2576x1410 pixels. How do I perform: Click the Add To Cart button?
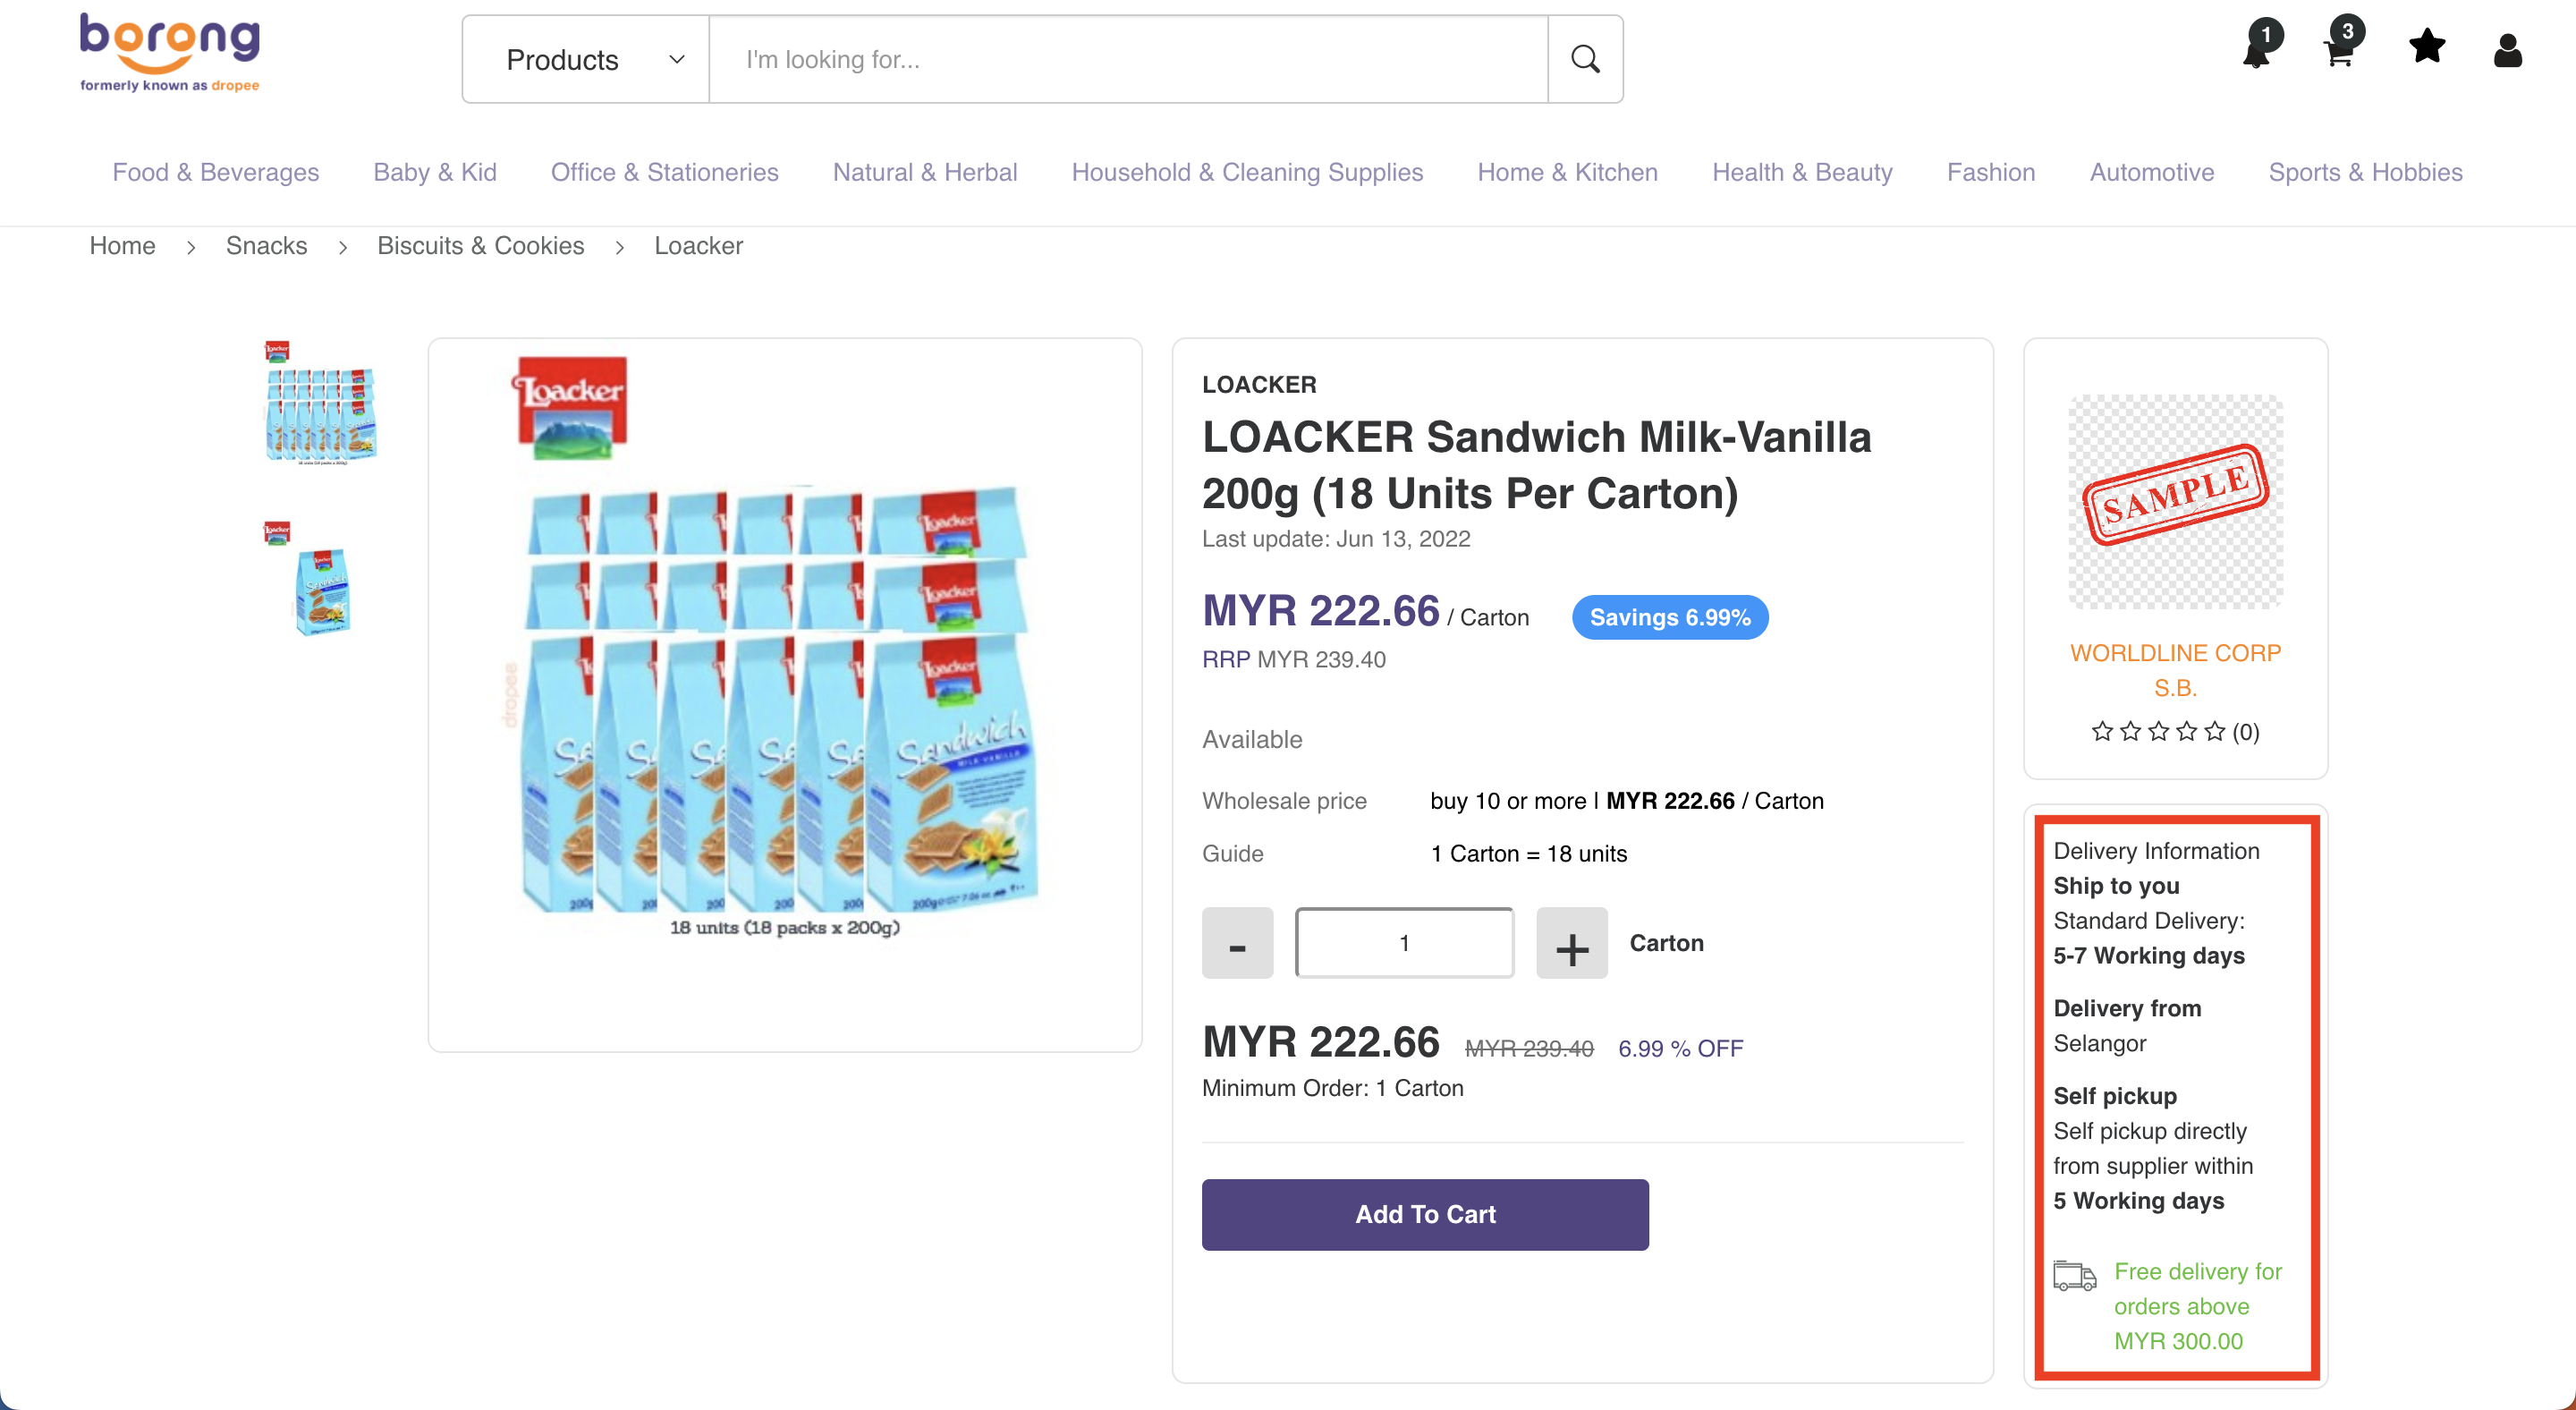(x=1425, y=1214)
